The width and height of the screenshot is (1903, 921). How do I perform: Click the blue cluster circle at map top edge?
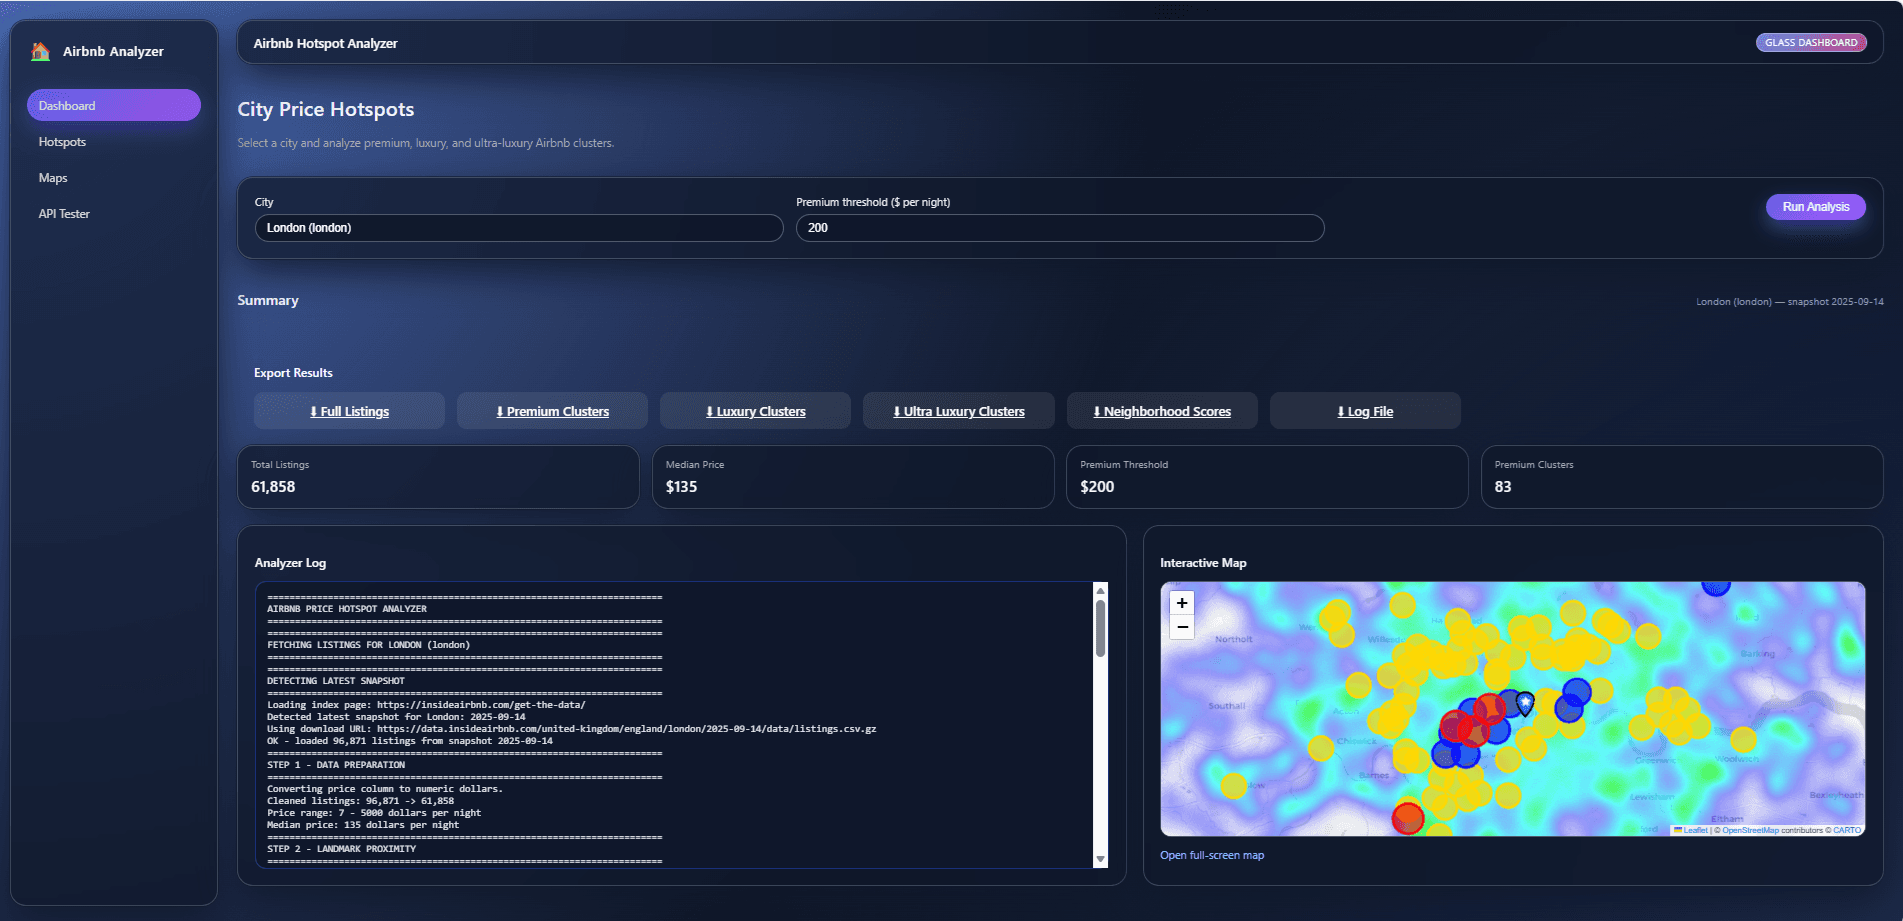click(x=1716, y=586)
